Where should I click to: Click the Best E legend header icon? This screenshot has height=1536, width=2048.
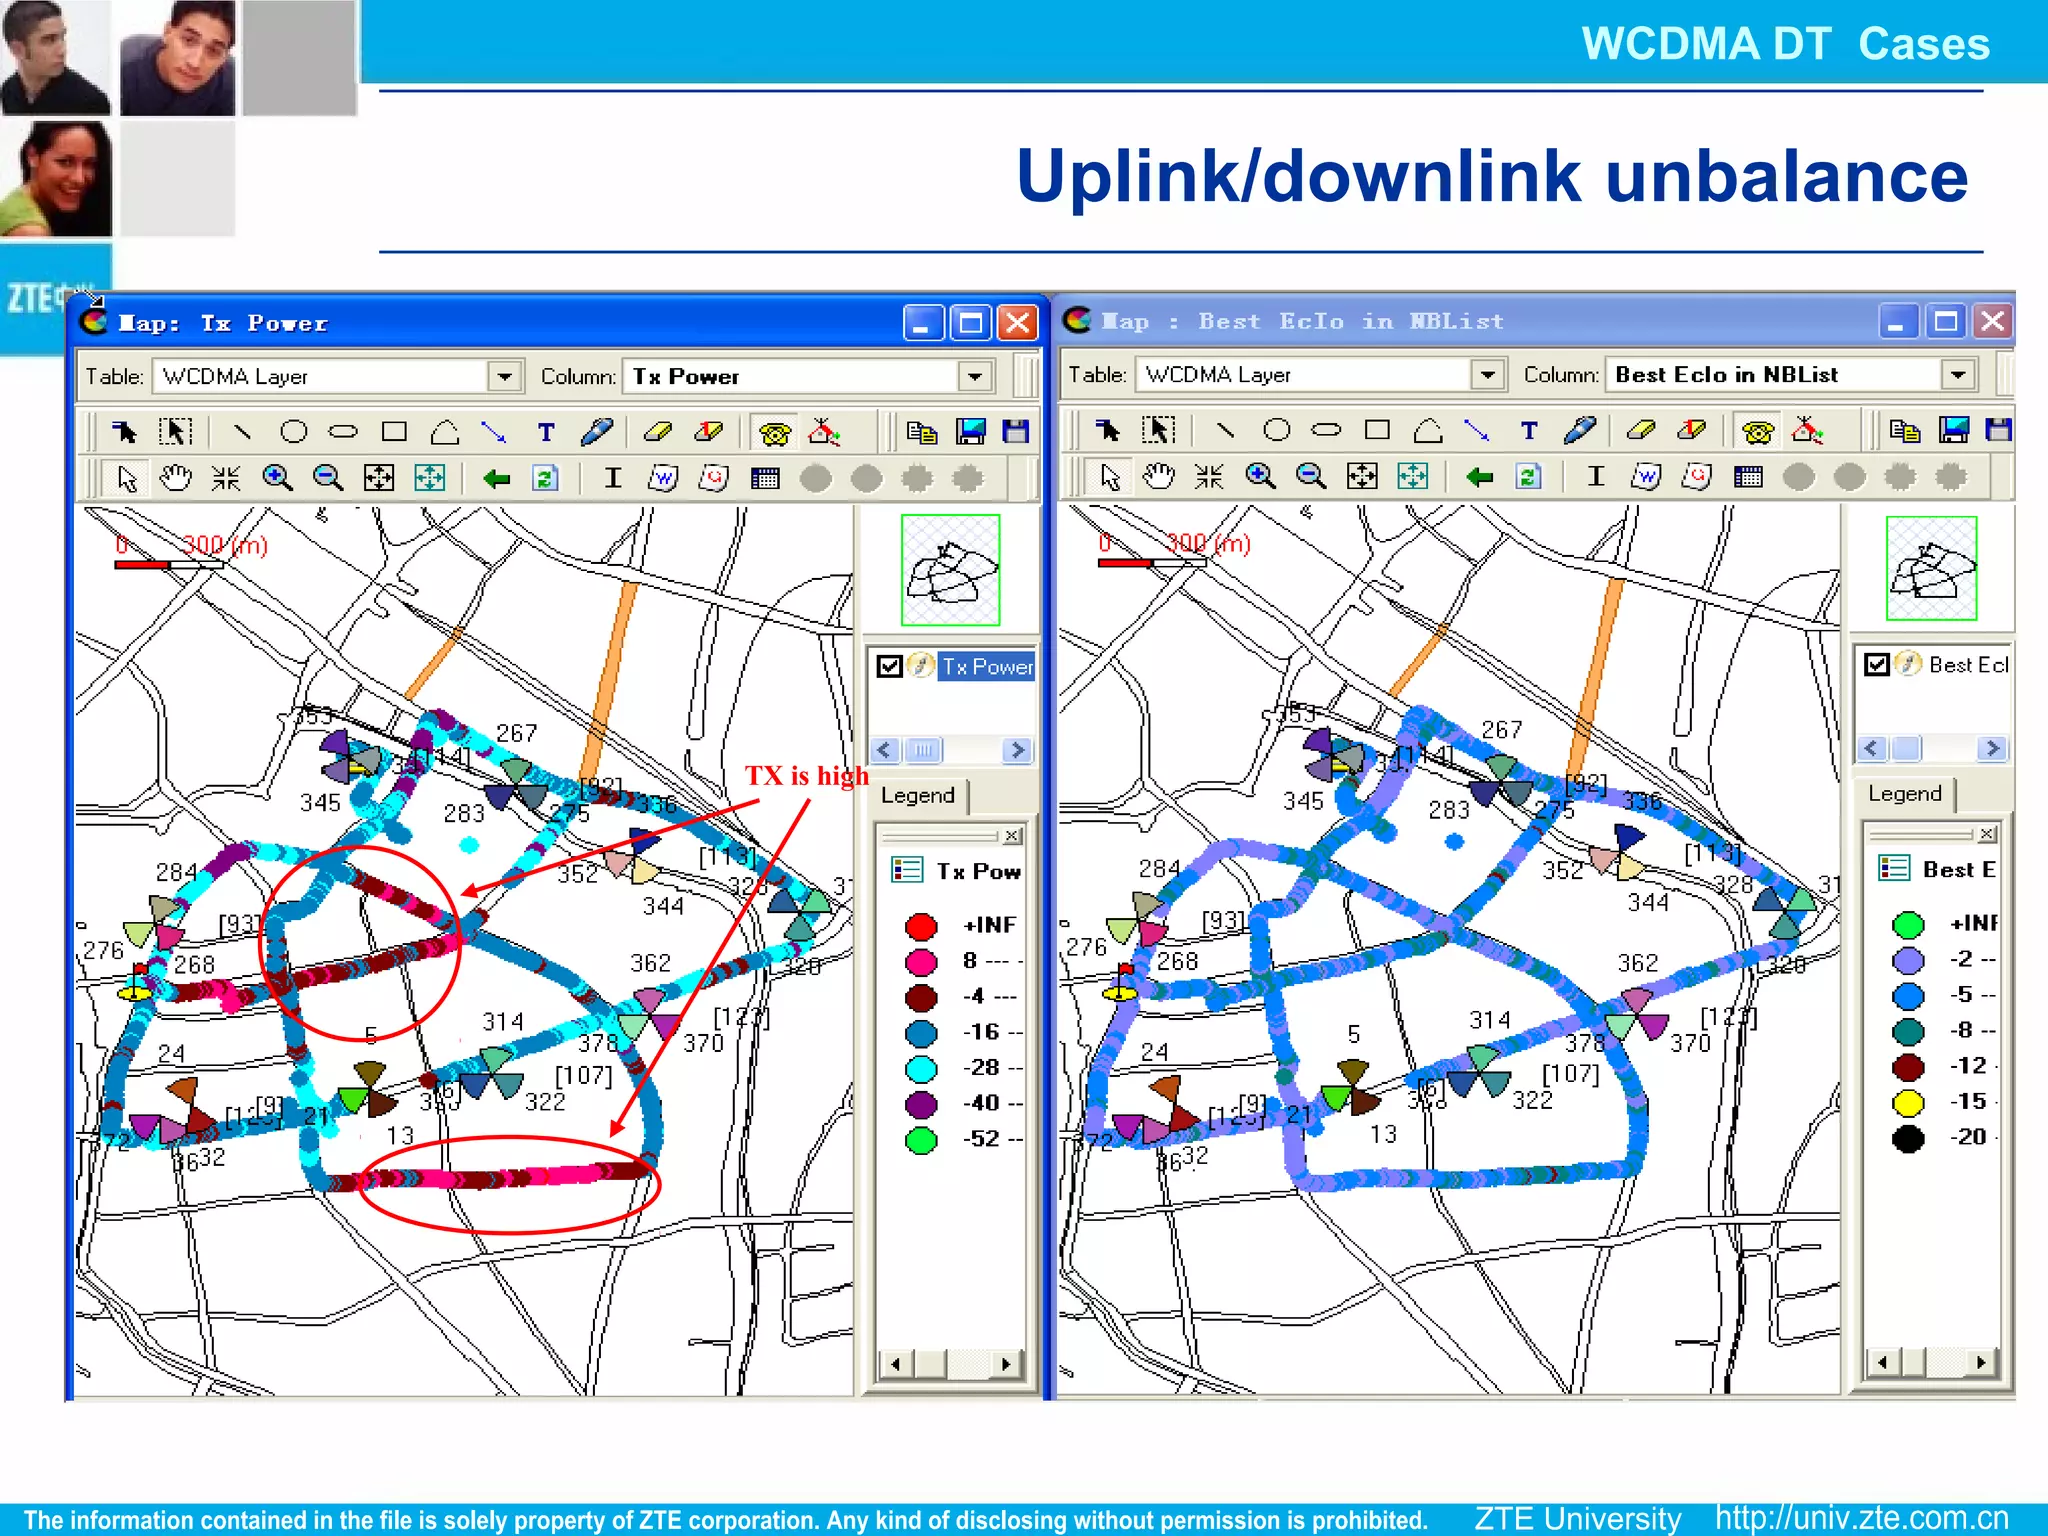pyautogui.click(x=1894, y=869)
